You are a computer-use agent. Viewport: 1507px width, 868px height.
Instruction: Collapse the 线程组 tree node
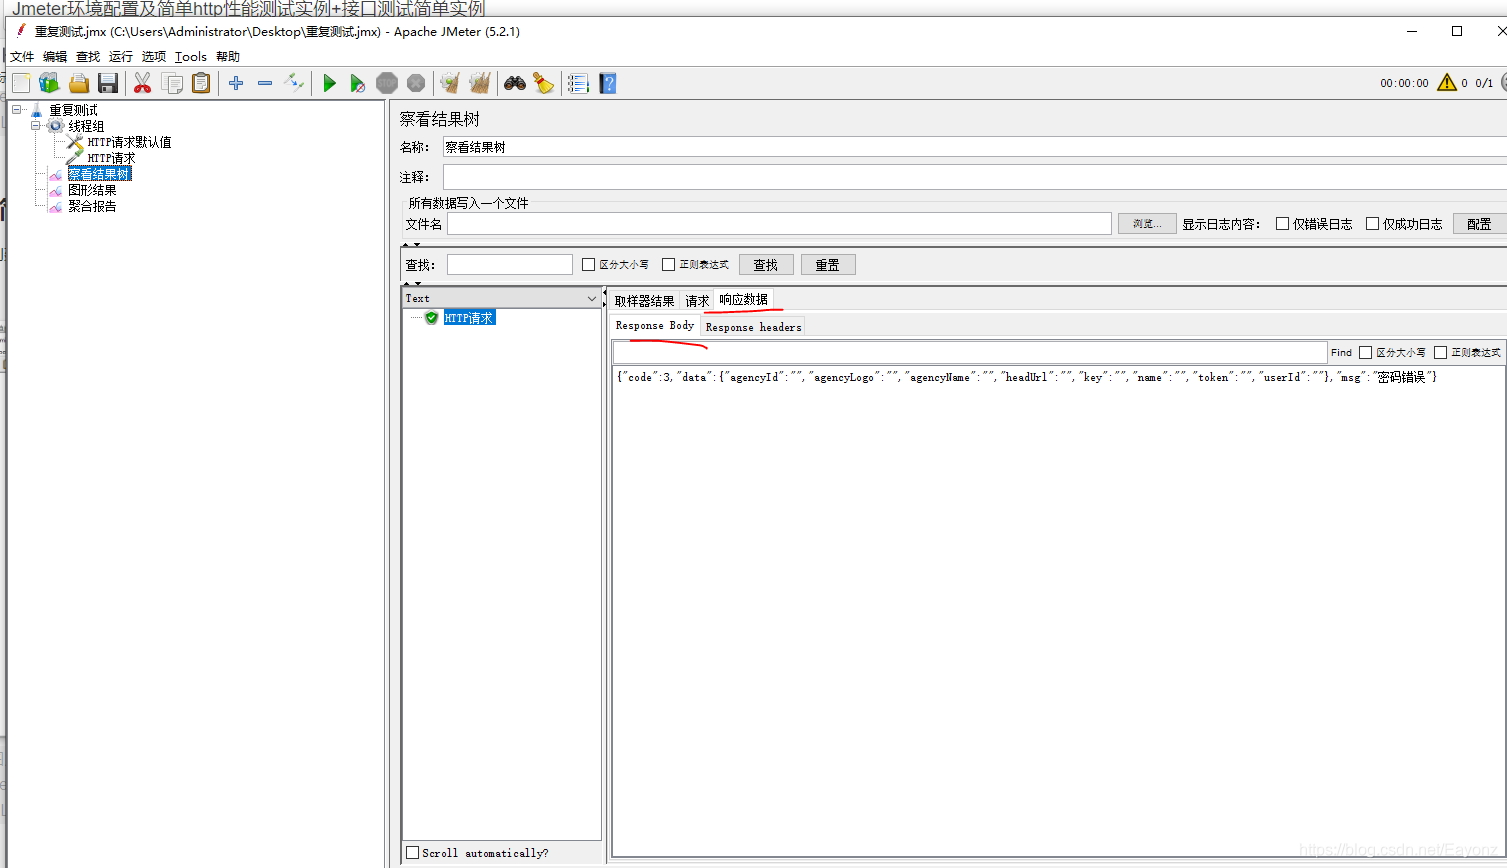[x=36, y=126]
